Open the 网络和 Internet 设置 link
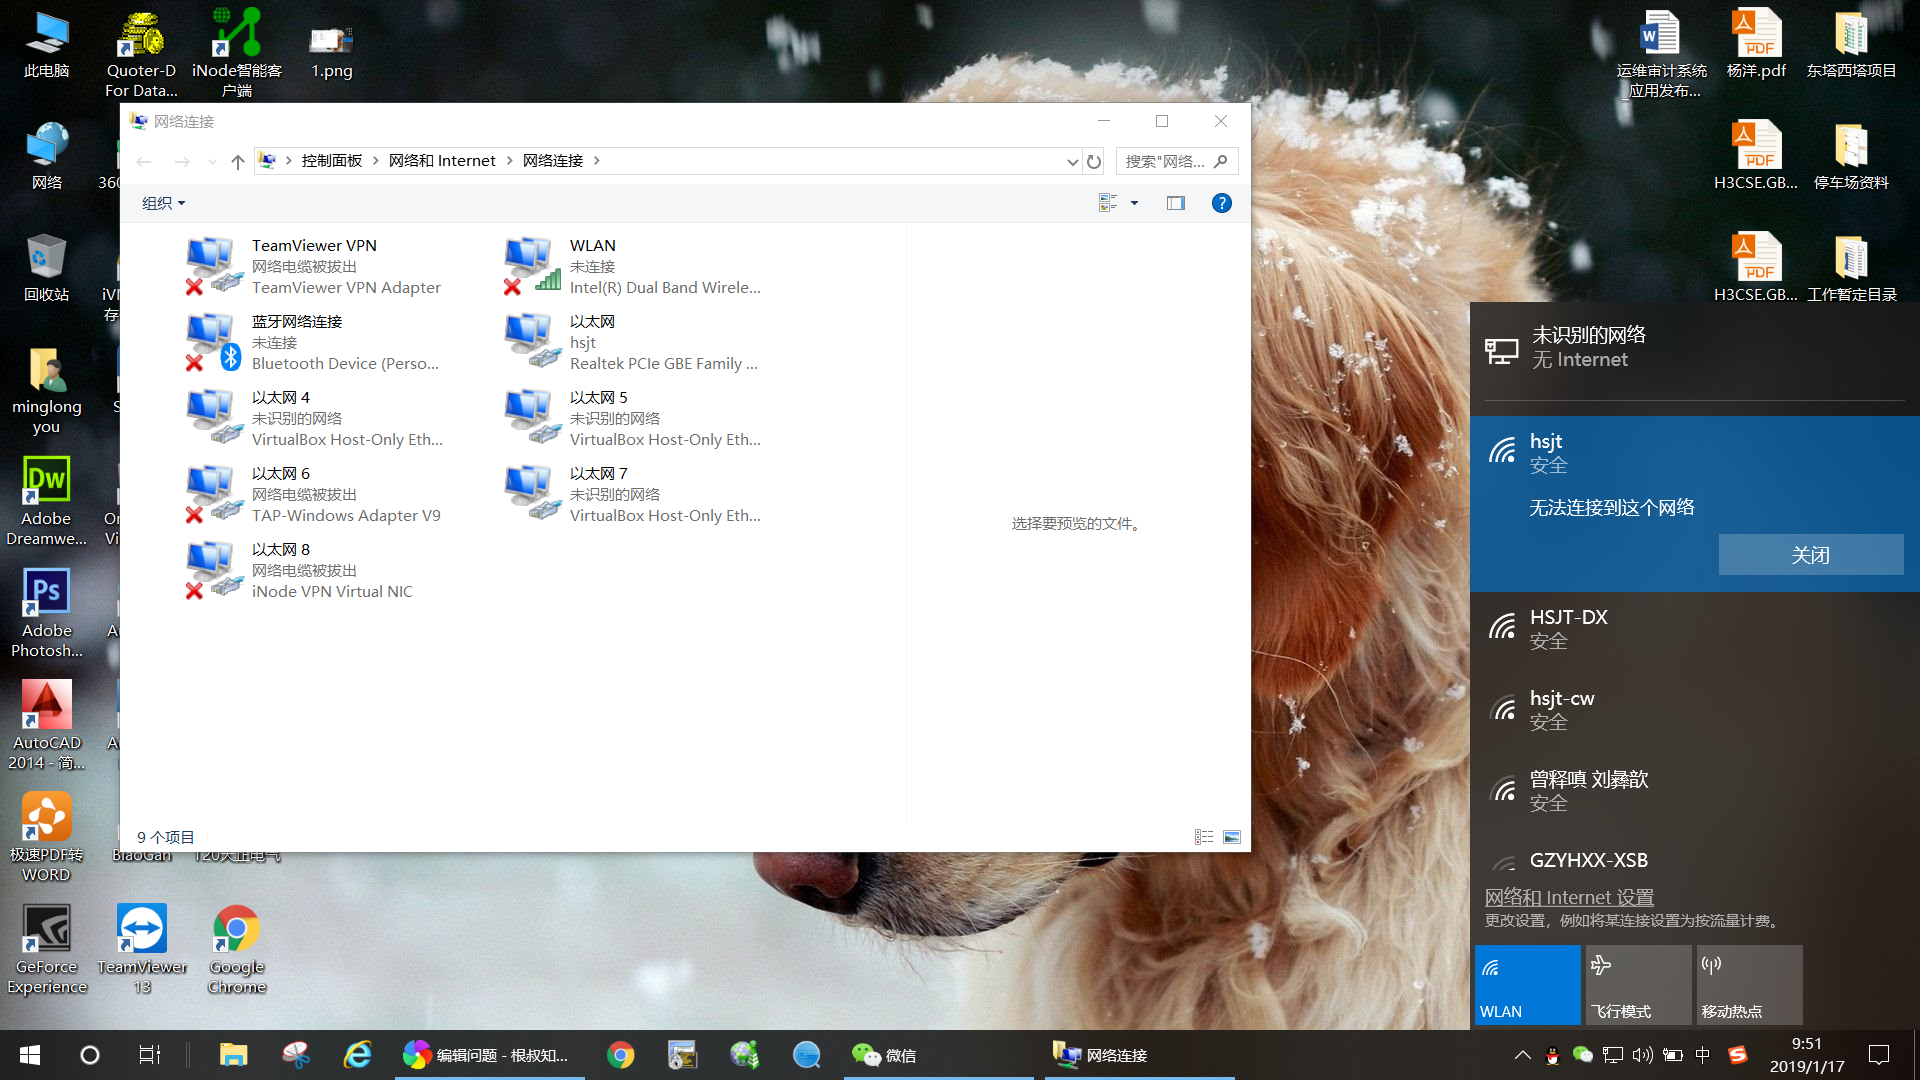This screenshot has height=1080, width=1920. [1569, 897]
